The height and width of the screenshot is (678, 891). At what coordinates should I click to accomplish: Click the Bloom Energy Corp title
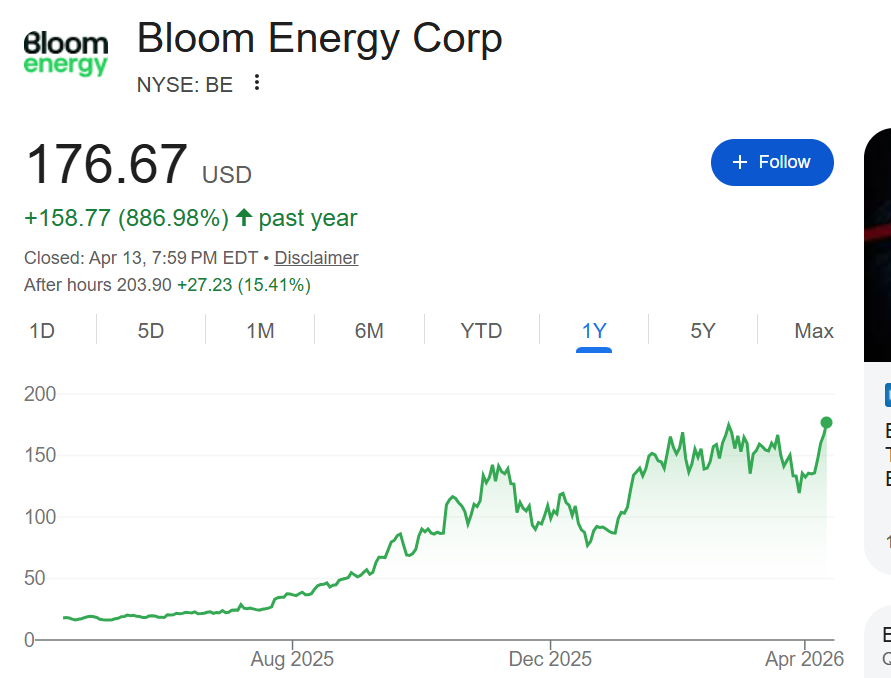coord(319,39)
